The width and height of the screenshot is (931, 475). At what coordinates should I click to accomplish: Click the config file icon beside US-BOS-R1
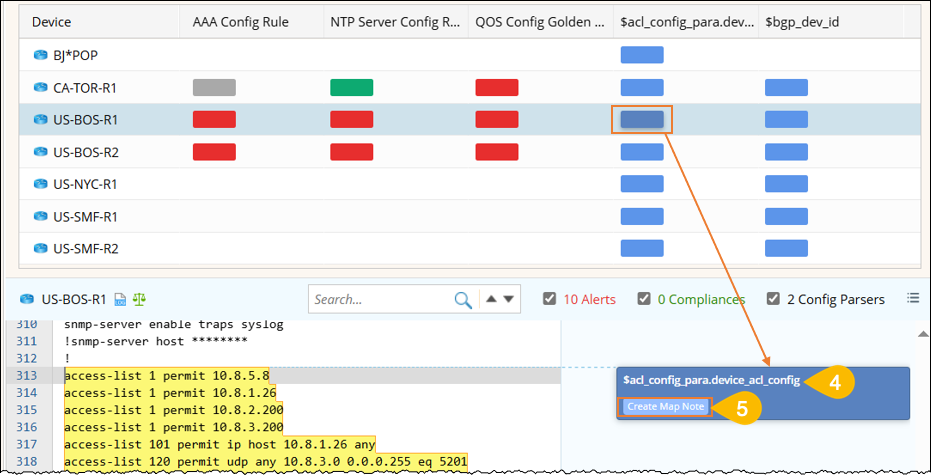coord(119,299)
